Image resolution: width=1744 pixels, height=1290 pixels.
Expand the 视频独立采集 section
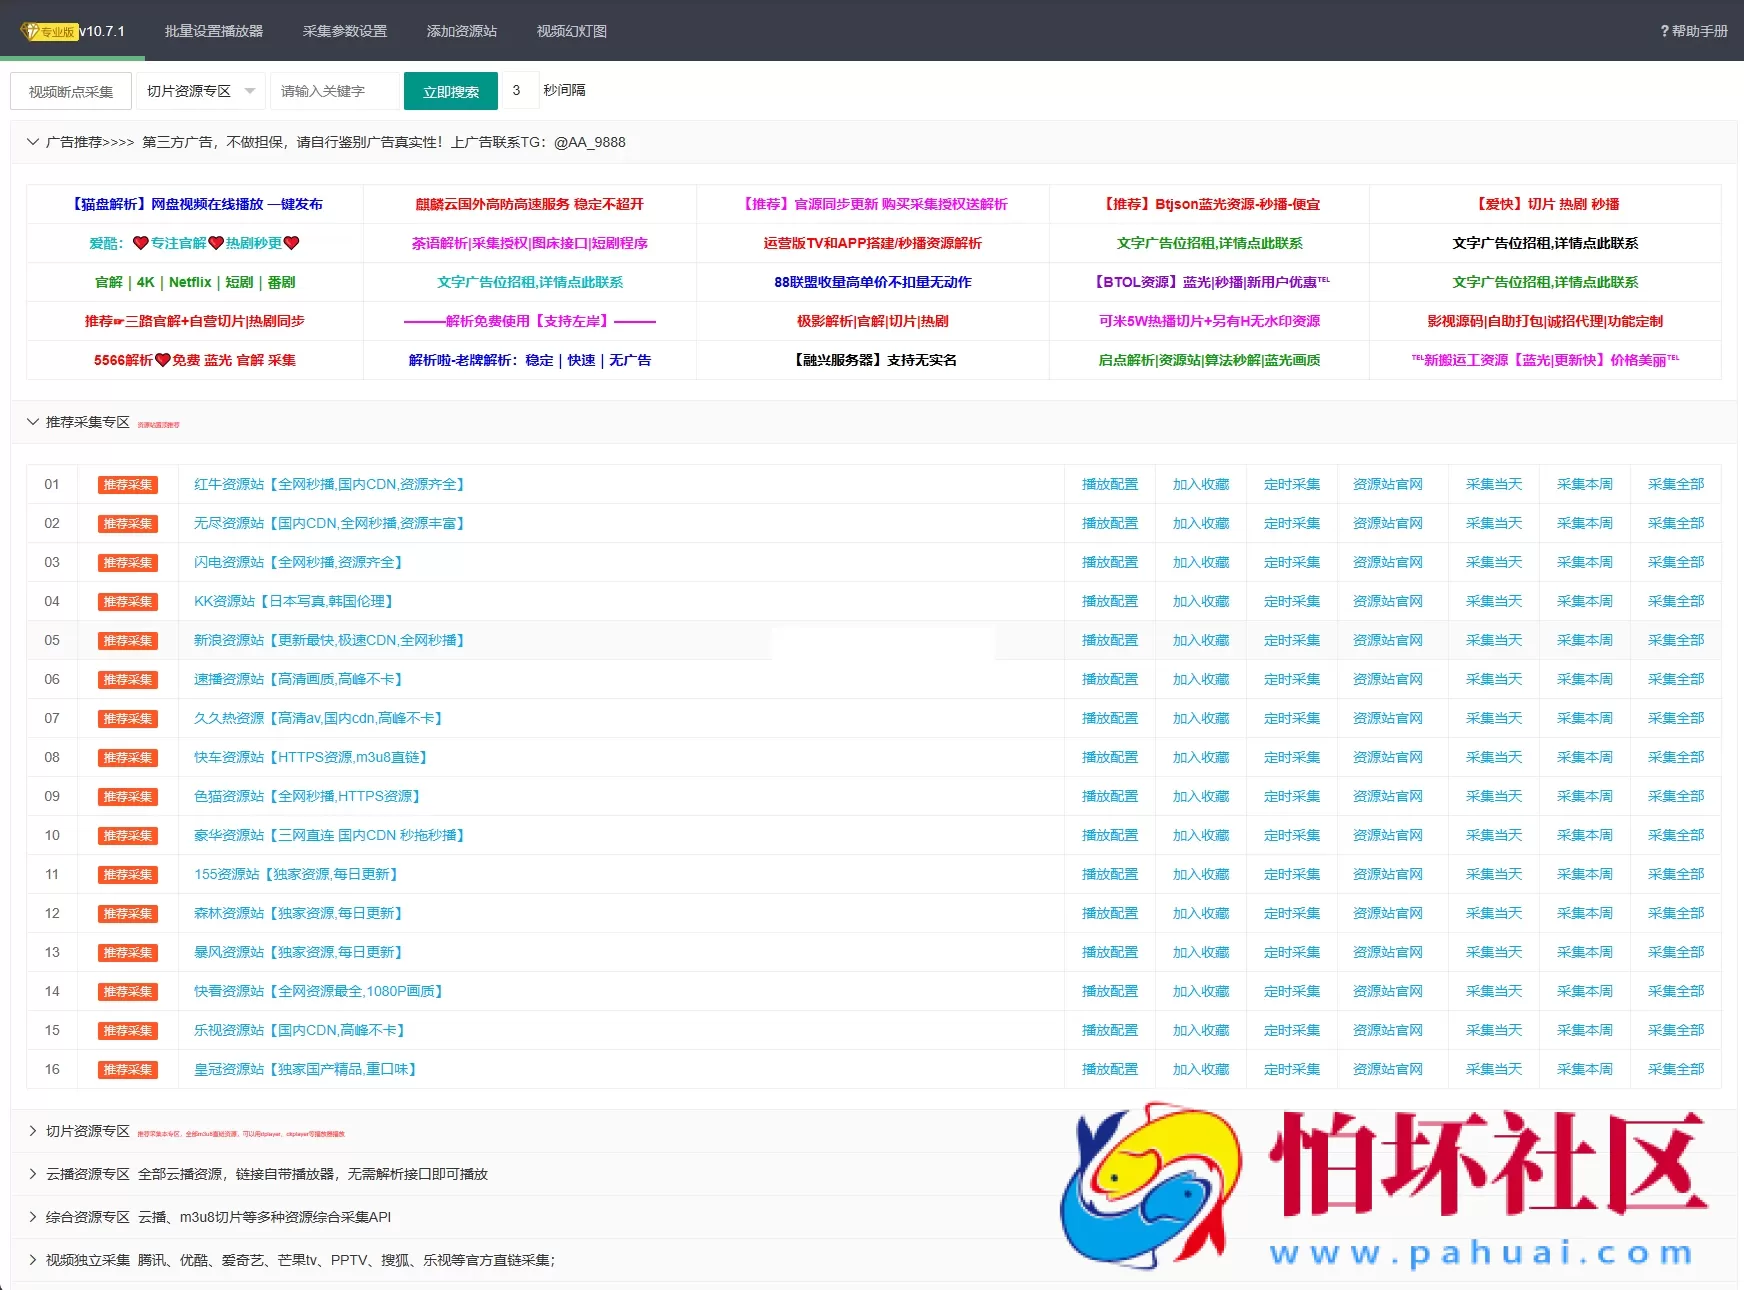coord(33,1260)
